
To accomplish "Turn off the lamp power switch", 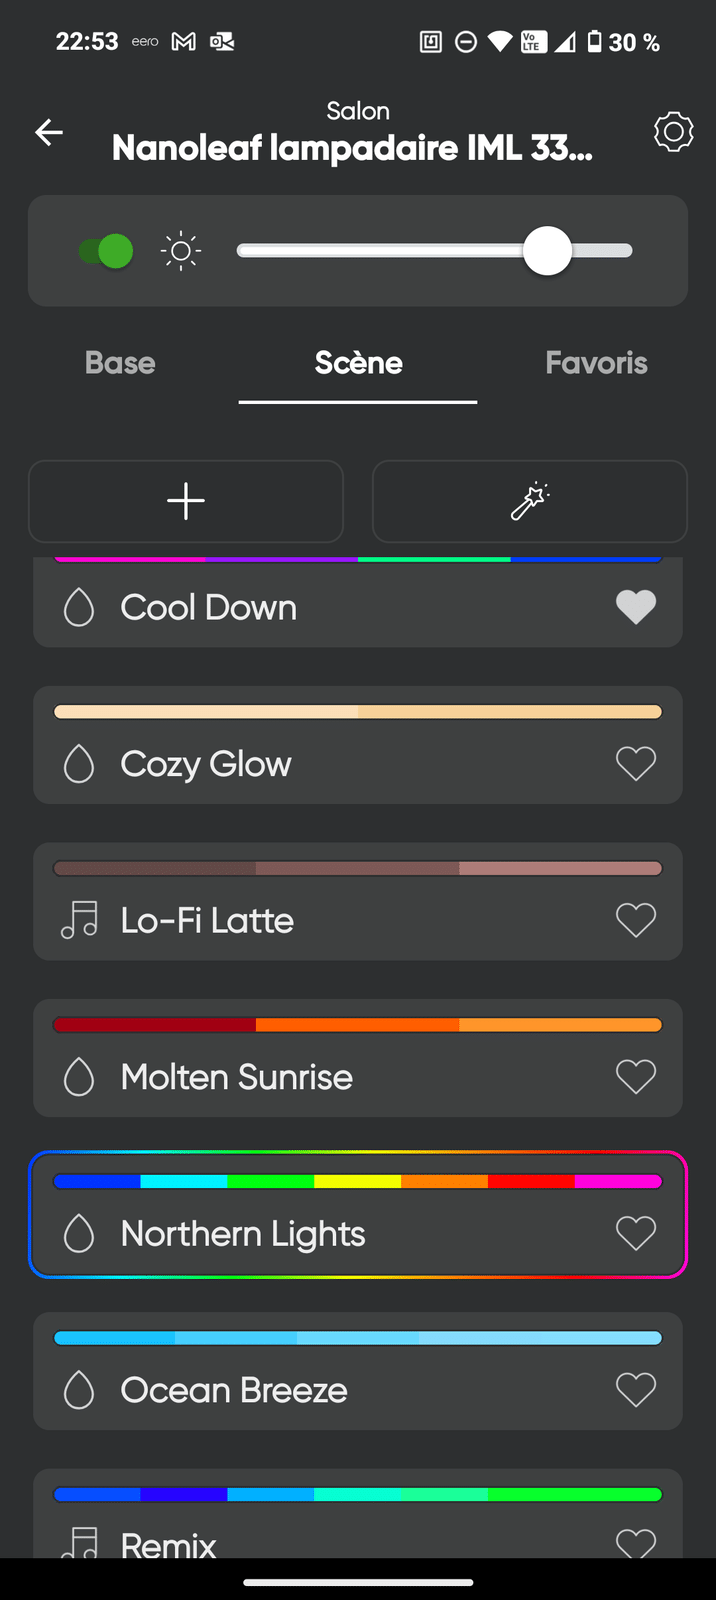I will (x=107, y=251).
